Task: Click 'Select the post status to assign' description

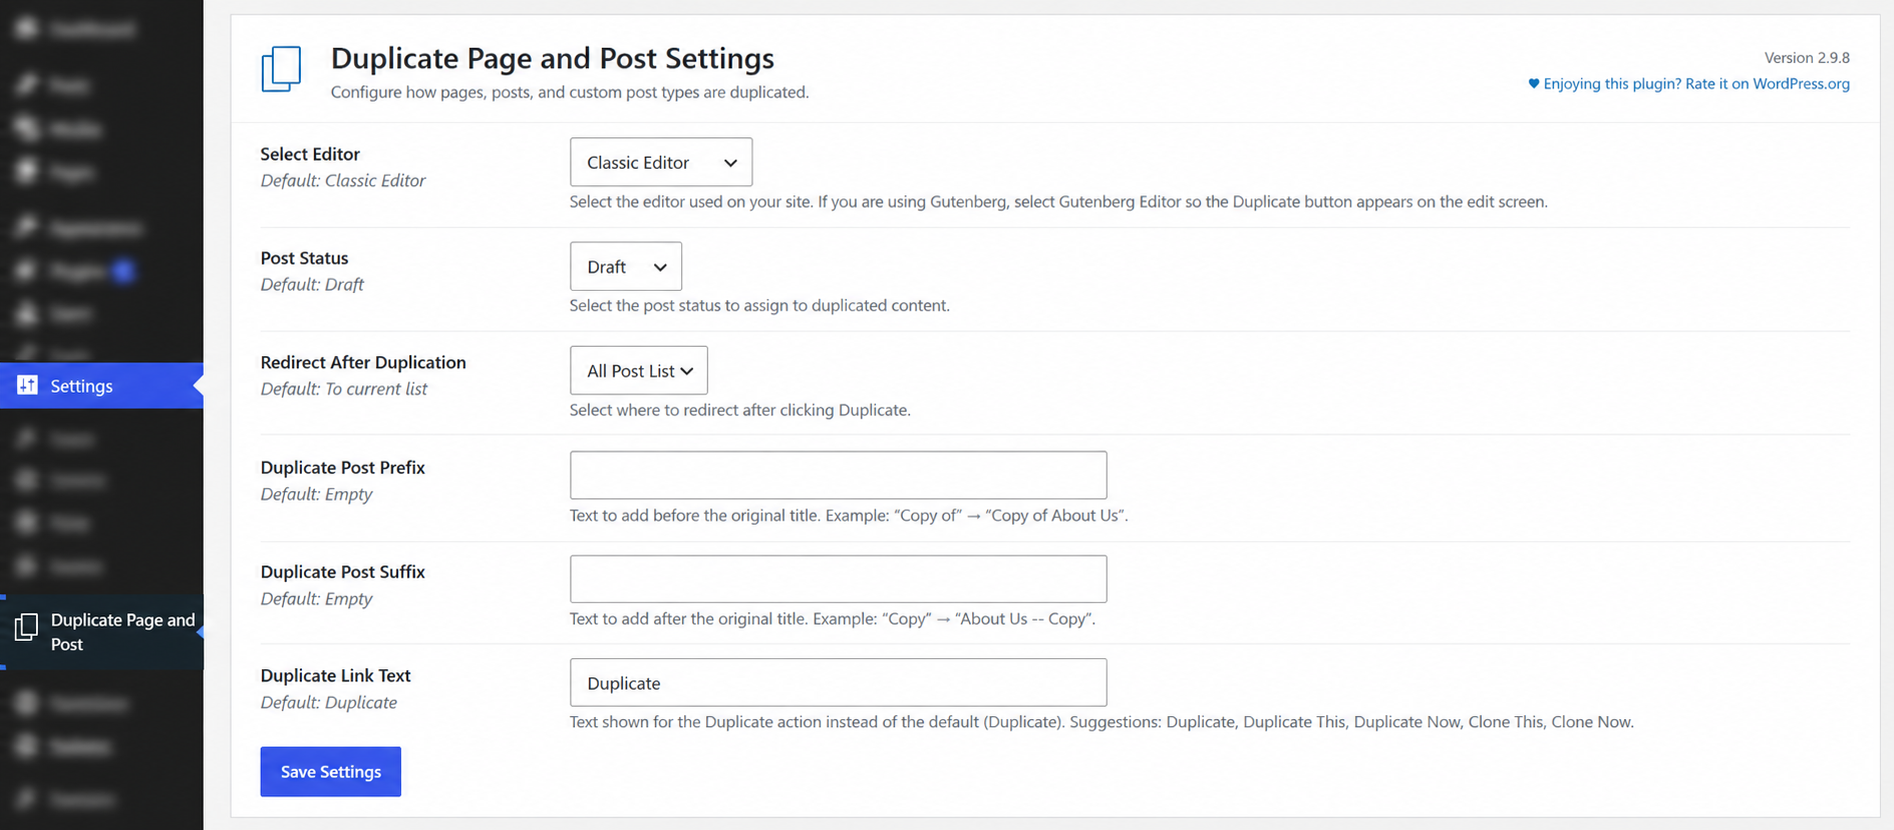Action: [759, 306]
